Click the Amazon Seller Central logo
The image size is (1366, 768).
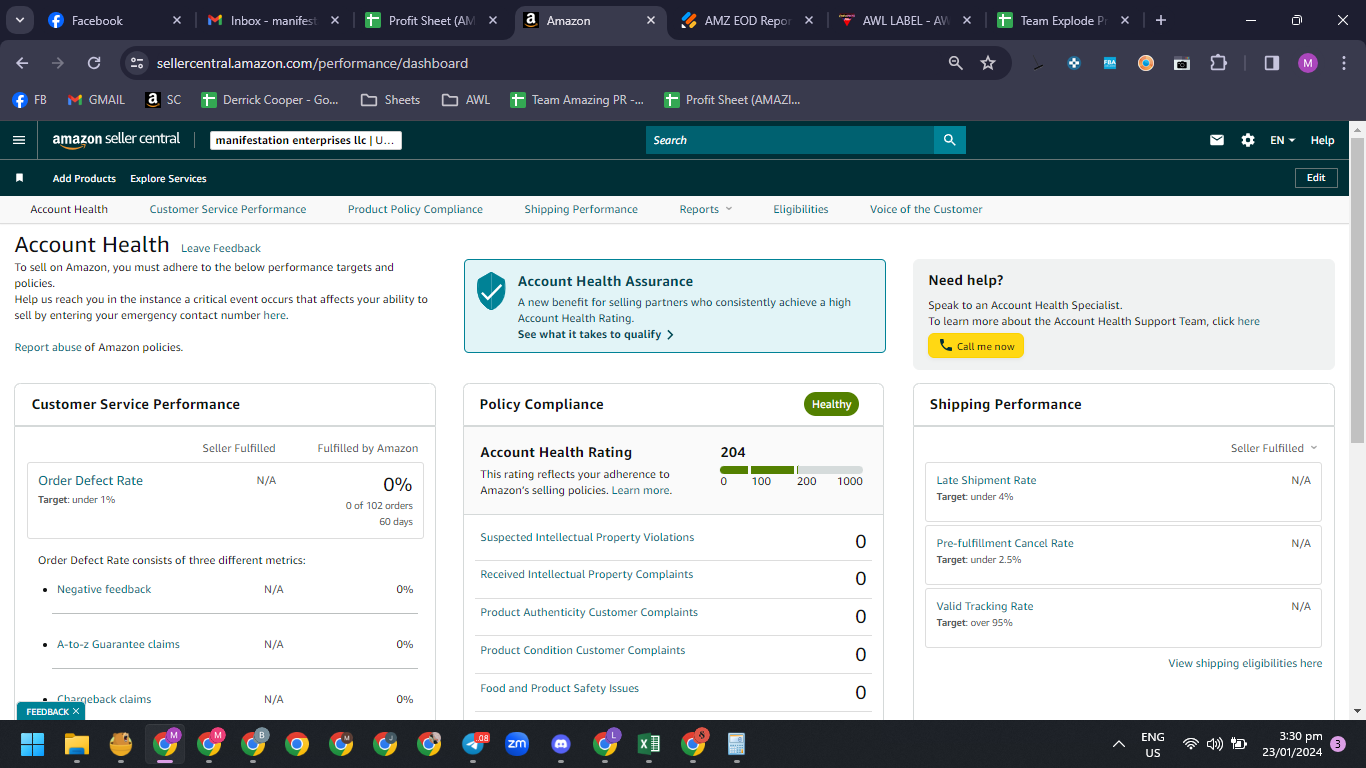(116, 140)
